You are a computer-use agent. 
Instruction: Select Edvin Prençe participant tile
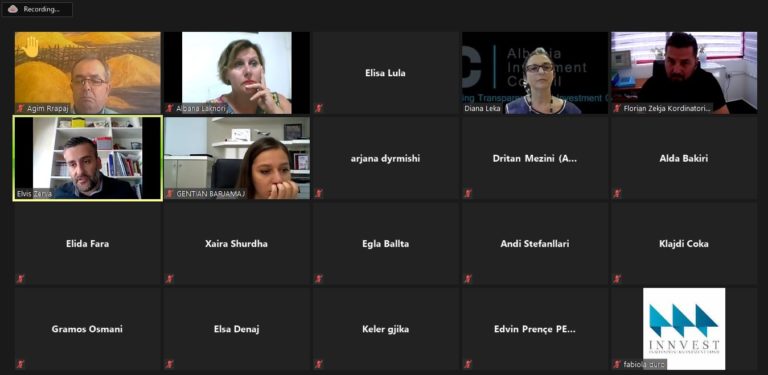tap(535, 328)
